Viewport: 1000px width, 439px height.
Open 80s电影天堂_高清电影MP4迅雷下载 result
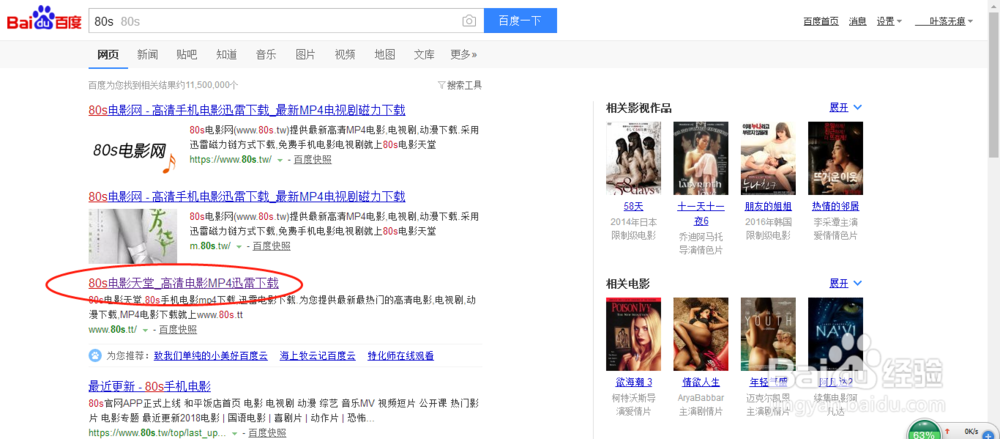coord(184,283)
